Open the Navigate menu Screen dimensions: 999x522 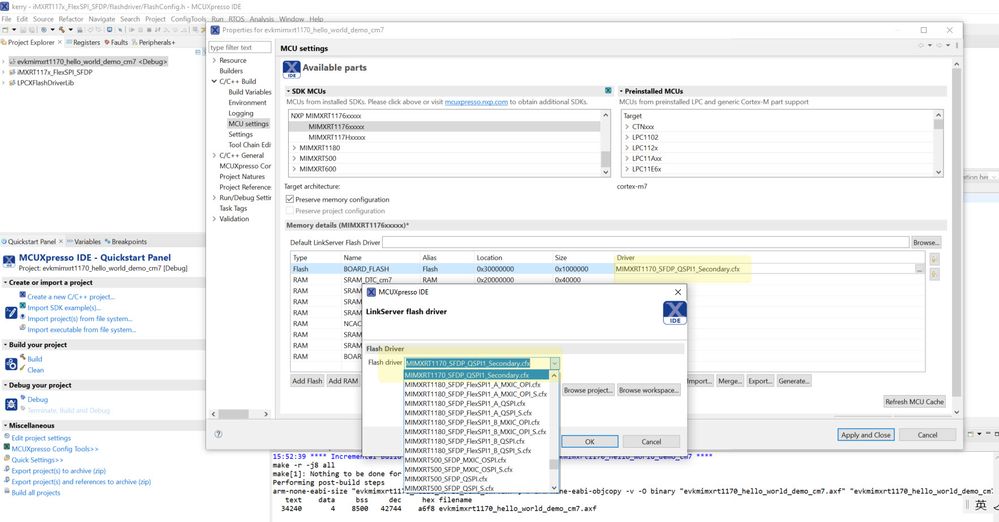pos(102,19)
